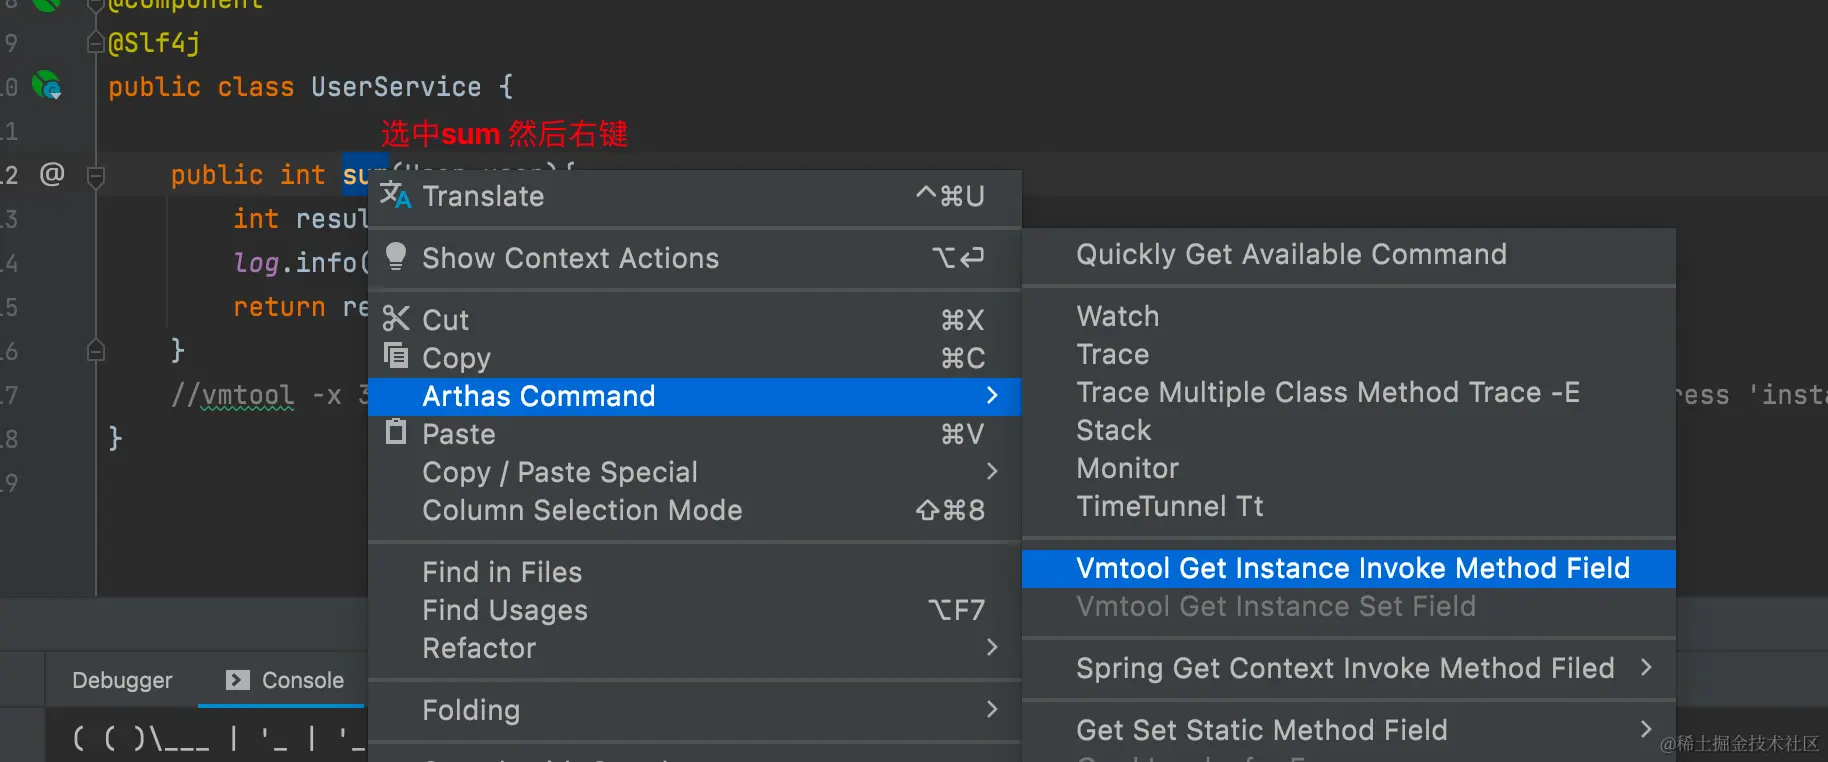Viewport: 1828px width, 762px height.
Task: Click the Spring bean gutter icon beside UserService
Action: tap(46, 85)
